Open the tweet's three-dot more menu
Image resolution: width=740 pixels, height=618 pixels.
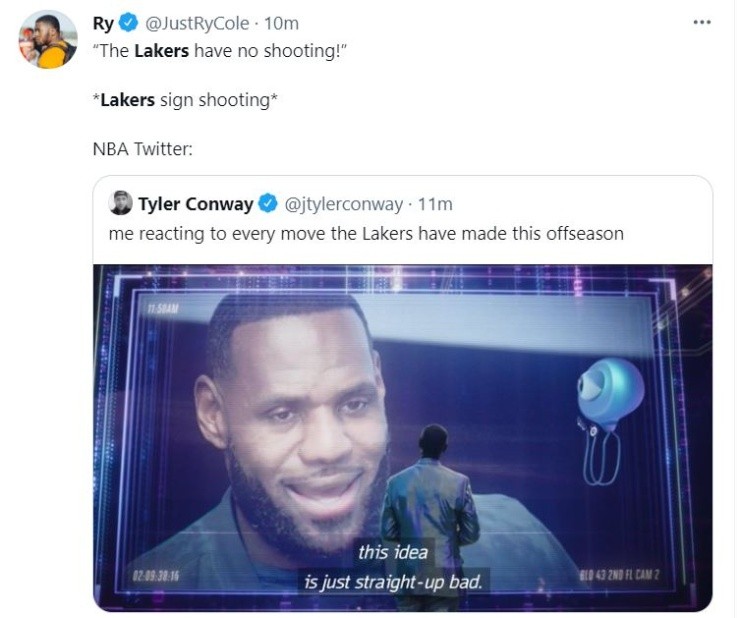701,22
